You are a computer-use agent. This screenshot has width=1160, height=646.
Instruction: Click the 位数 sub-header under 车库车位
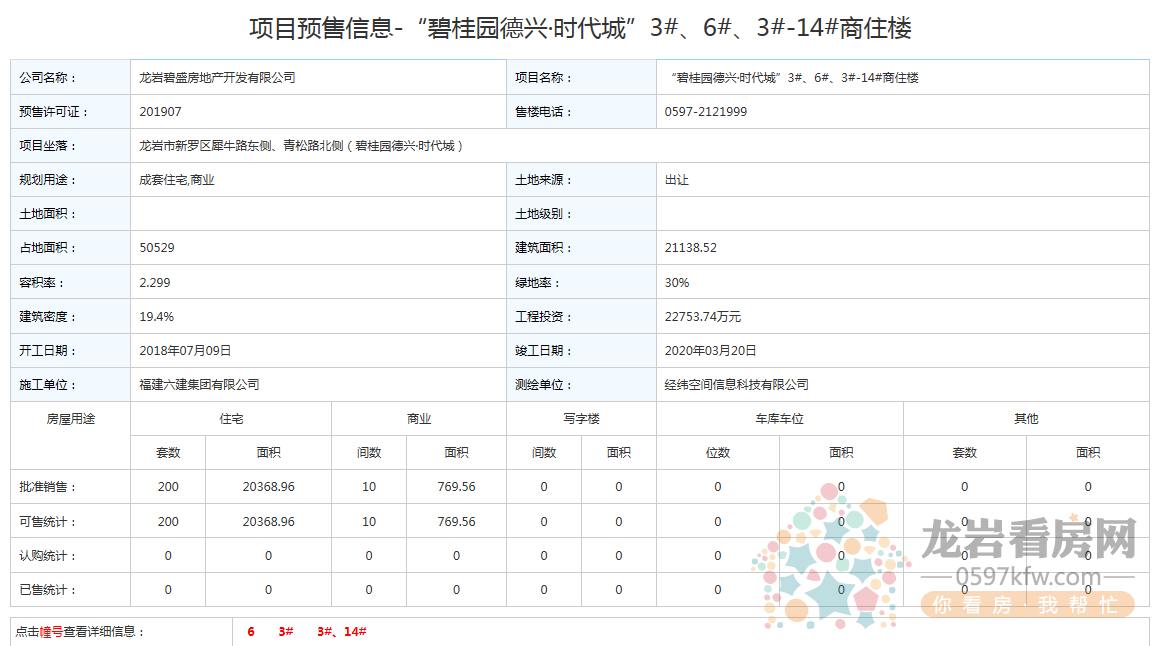click(x=718, y=452)
